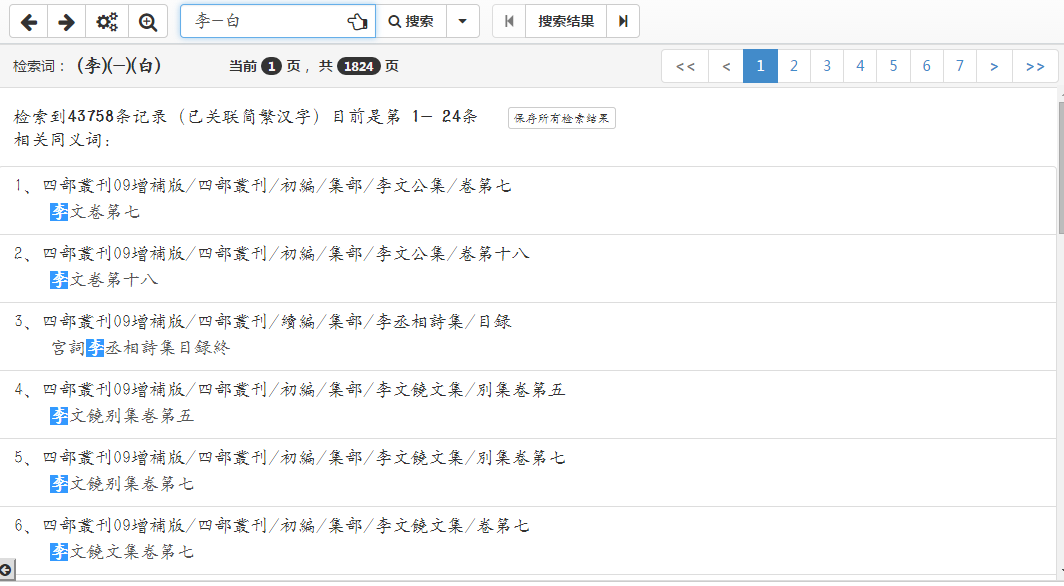
Task: Save all results with 保存所有检索结果
Action: pyautogui.click(x=561, y=118)
